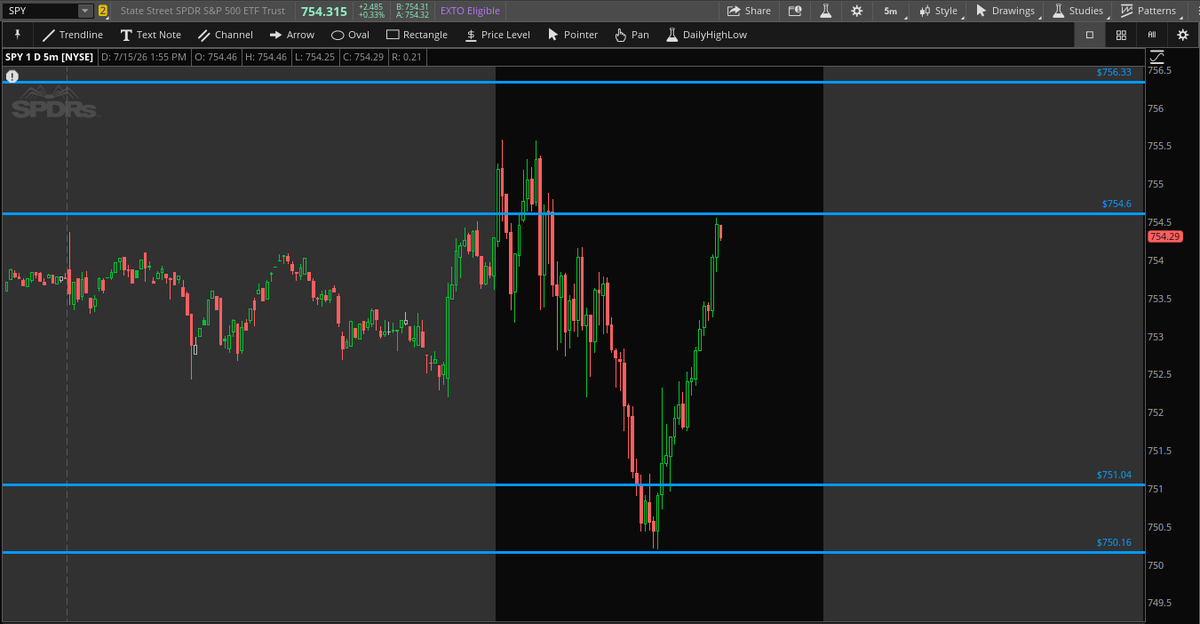Open the flask quick-study icon

click(x=826, y=11)
